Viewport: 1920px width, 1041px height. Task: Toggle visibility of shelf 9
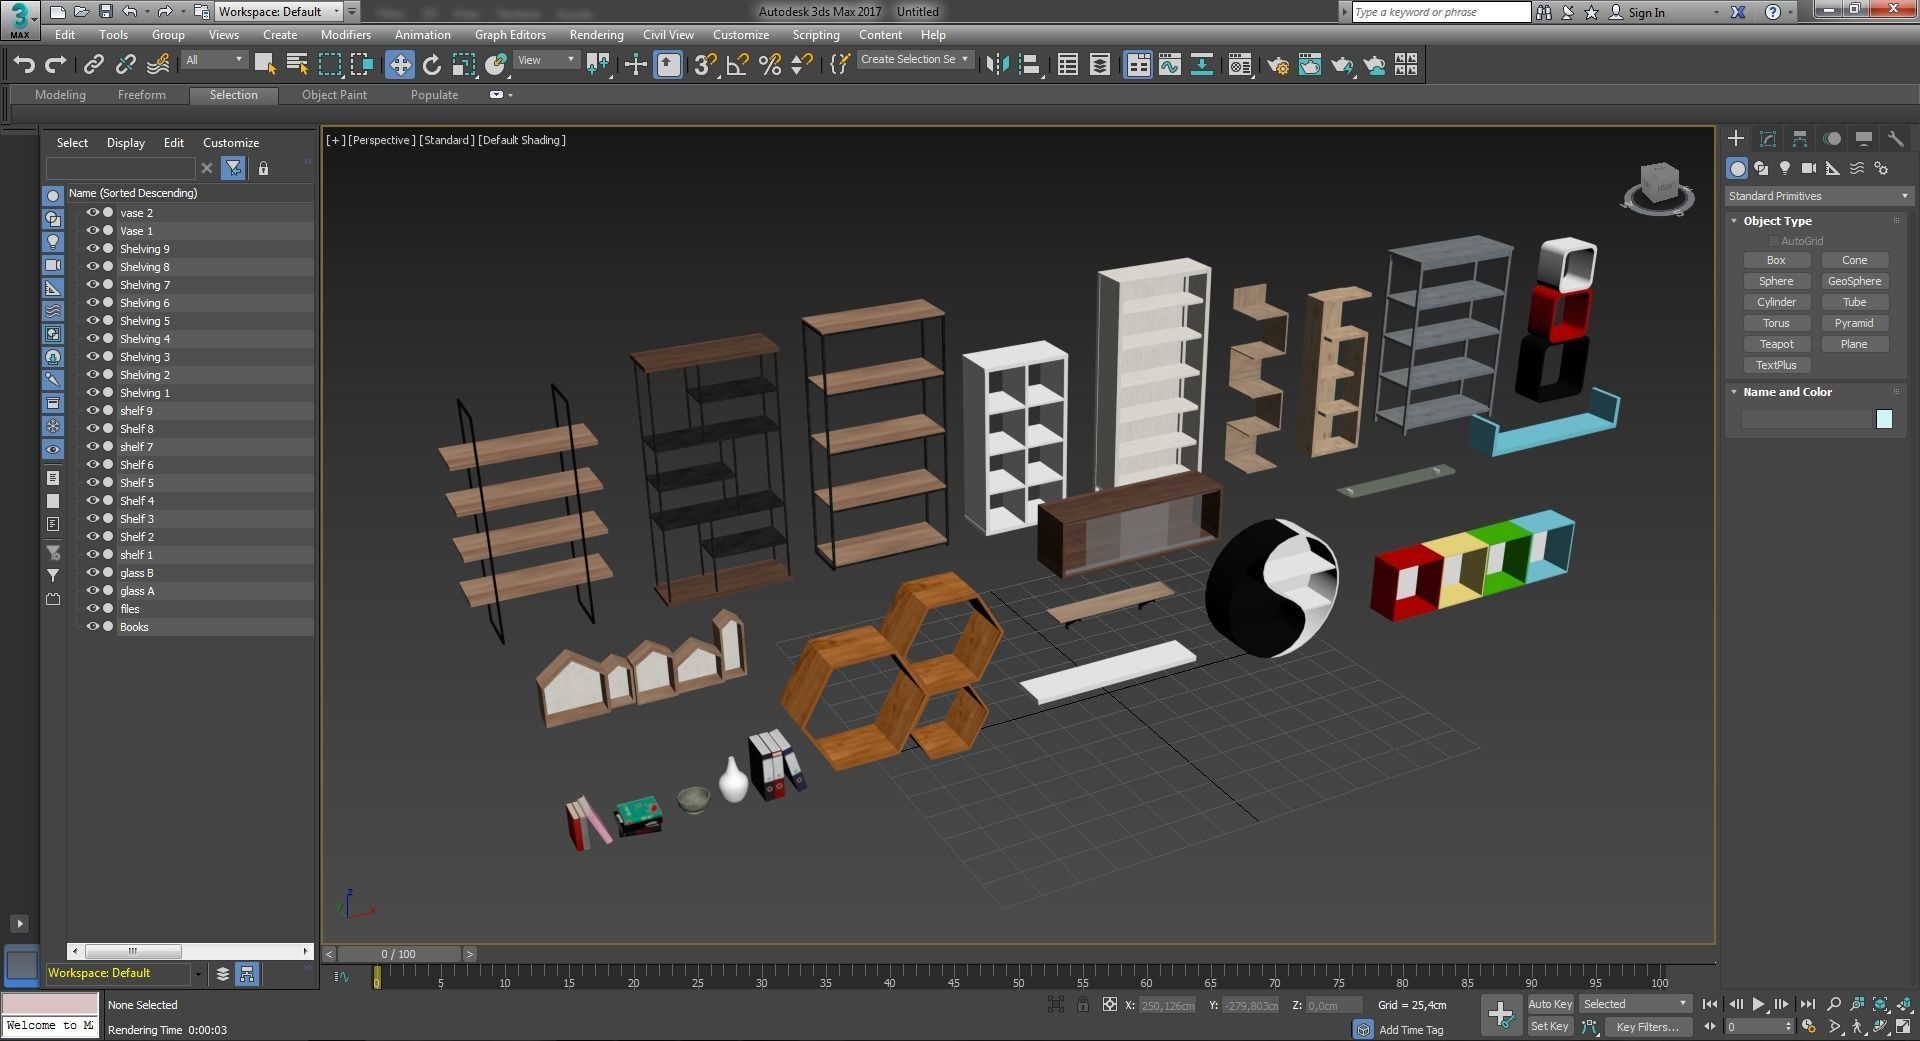93,411
